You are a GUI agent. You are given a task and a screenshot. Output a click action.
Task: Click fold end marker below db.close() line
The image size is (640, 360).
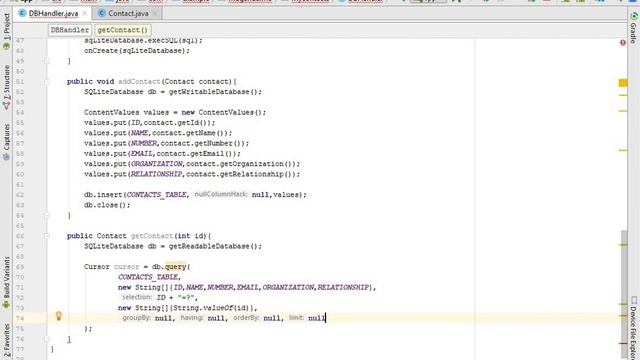click(x=47, y=216)
